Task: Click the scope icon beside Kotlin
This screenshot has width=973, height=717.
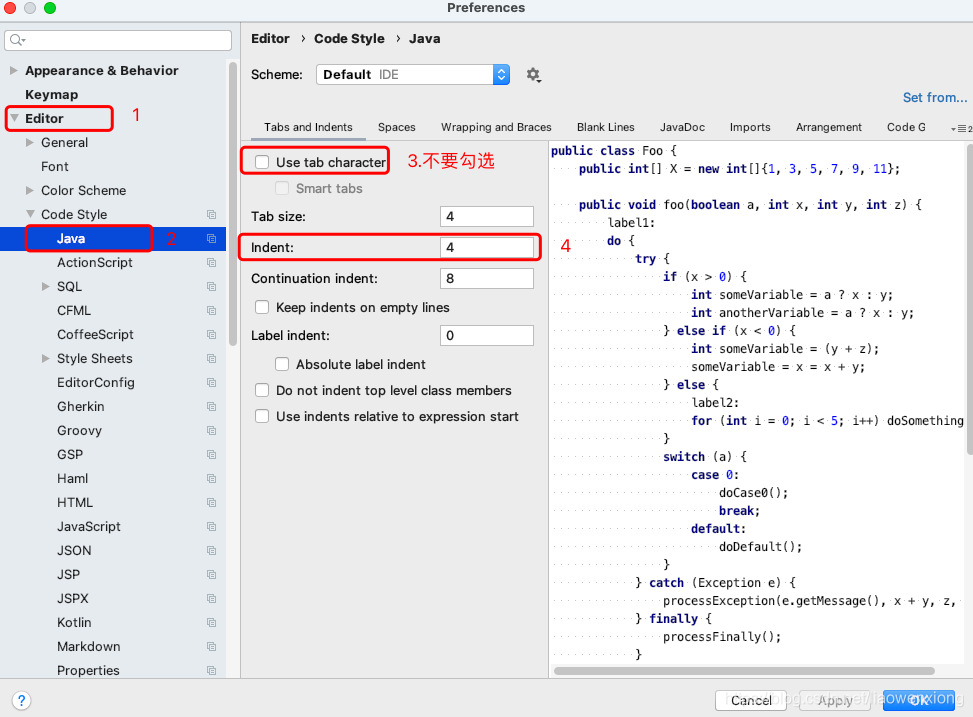Action: pyautogui.click(x=212, y=623)
